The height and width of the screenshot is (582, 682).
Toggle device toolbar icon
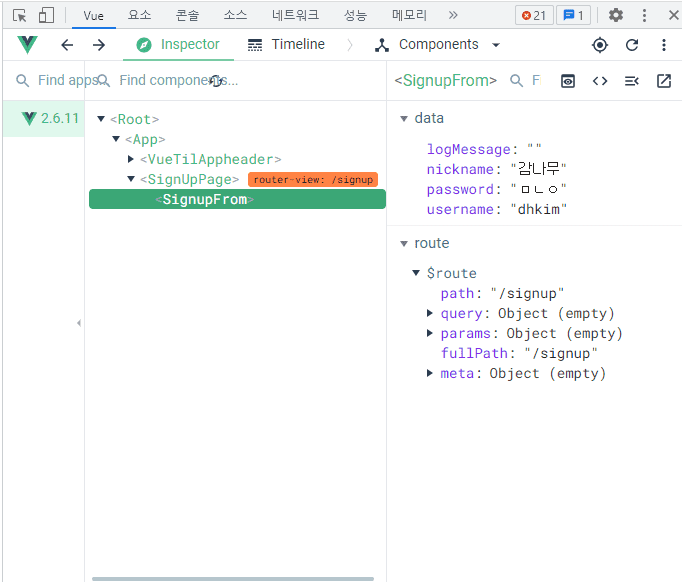pos(46,15)
